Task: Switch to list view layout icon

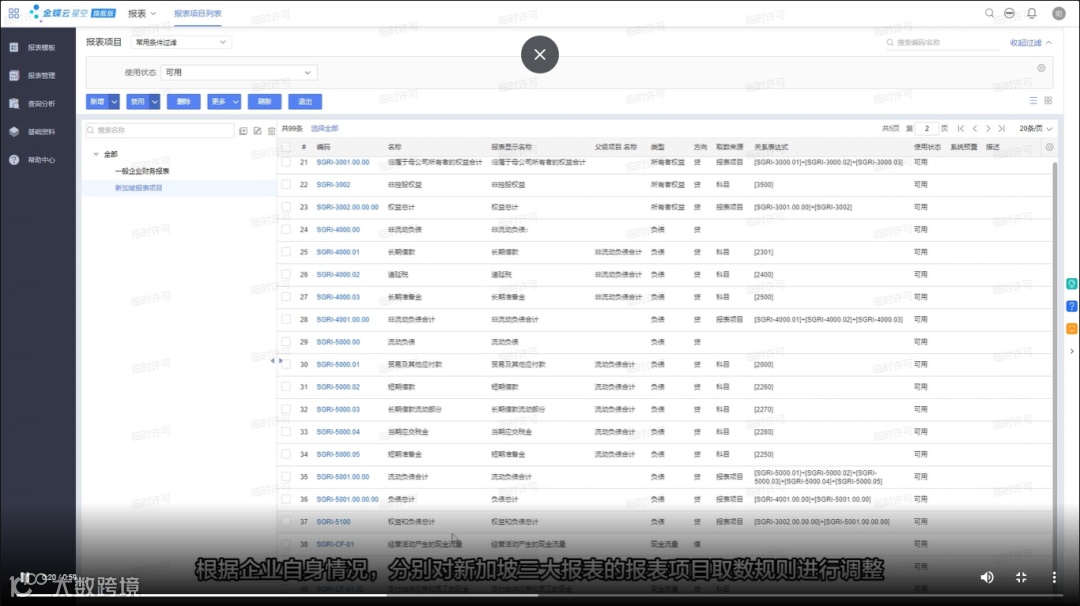Action: coord(1033,101)
